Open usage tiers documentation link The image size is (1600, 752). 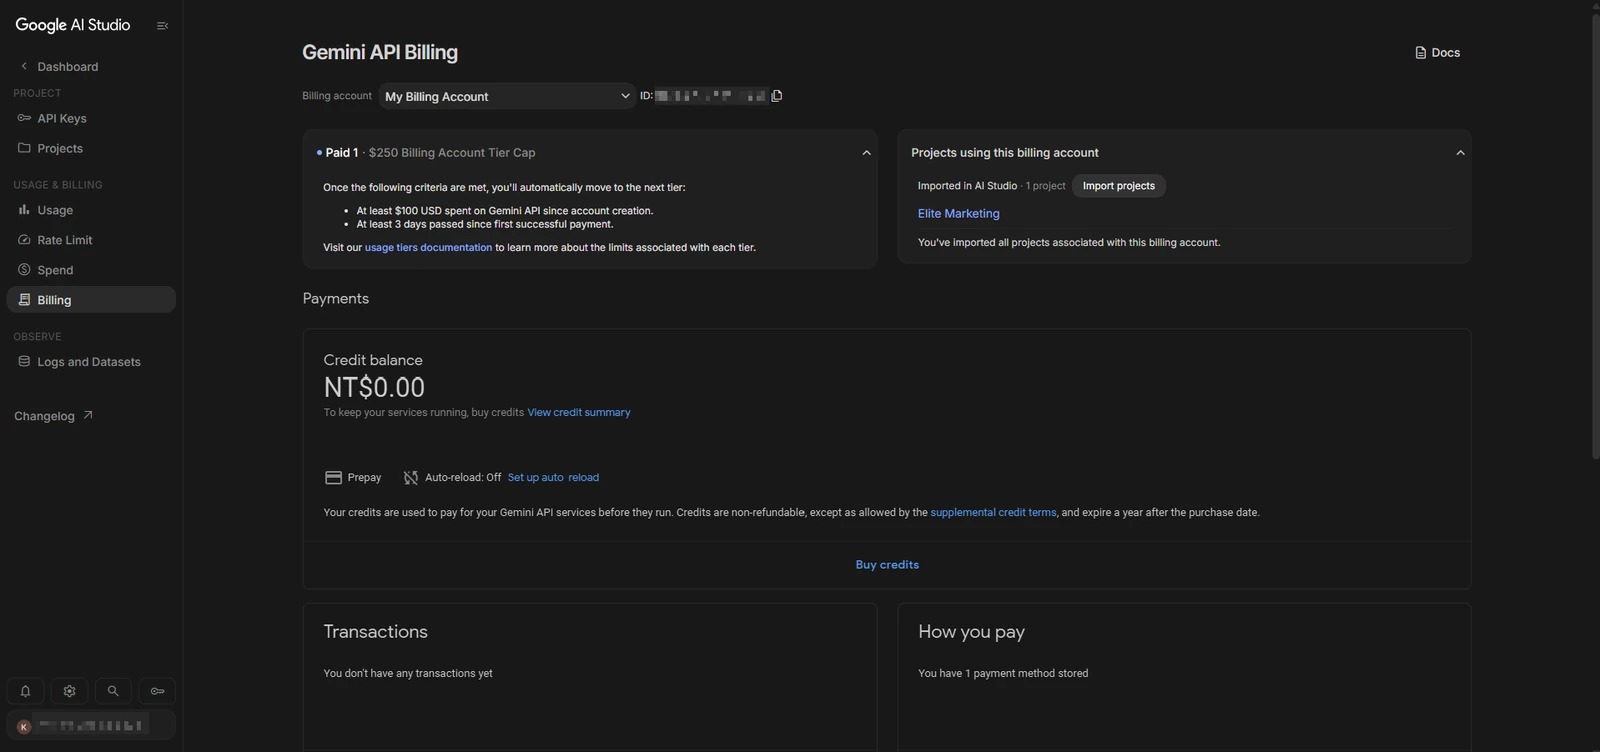tap(428, 248)
